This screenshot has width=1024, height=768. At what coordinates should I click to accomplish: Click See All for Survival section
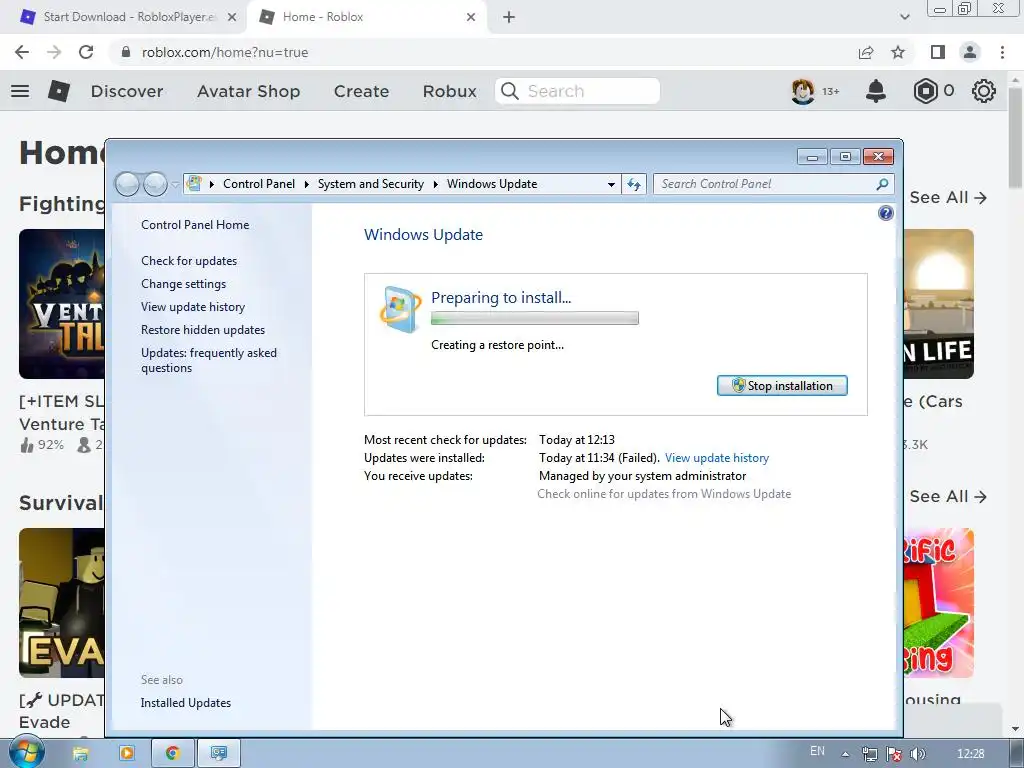point(948,496)
